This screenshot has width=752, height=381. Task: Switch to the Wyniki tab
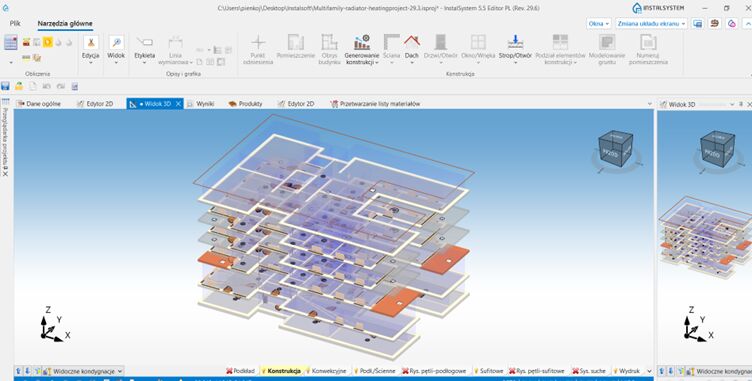(x=201, y=104)
